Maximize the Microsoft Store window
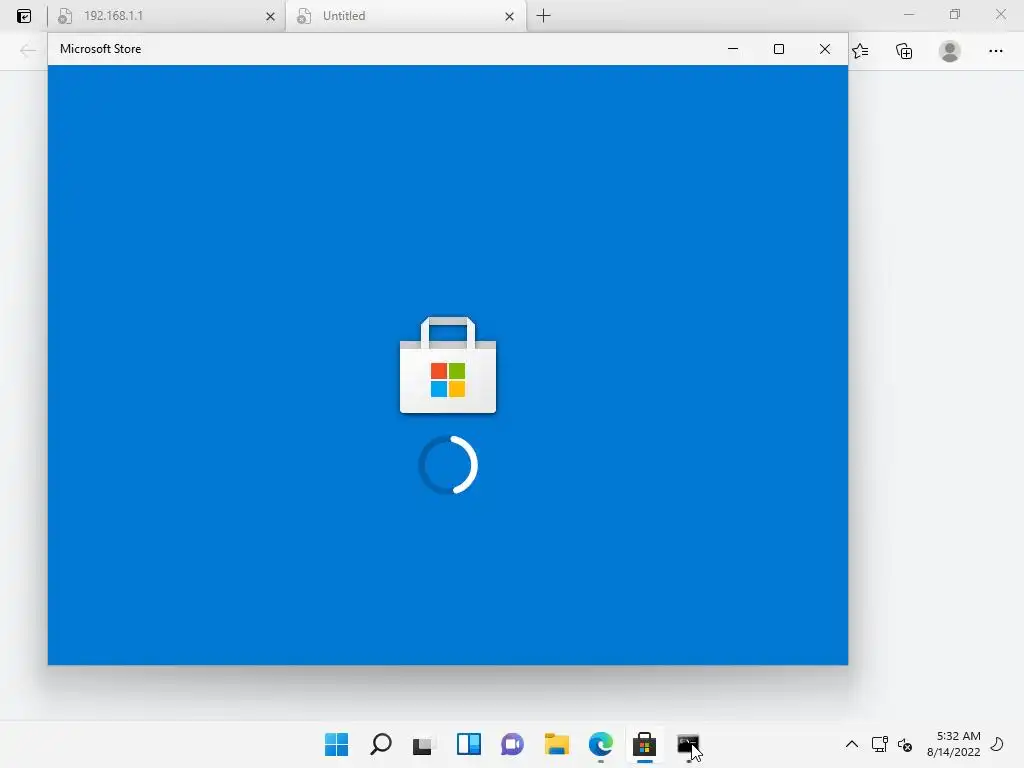 (x=778, y=49)
